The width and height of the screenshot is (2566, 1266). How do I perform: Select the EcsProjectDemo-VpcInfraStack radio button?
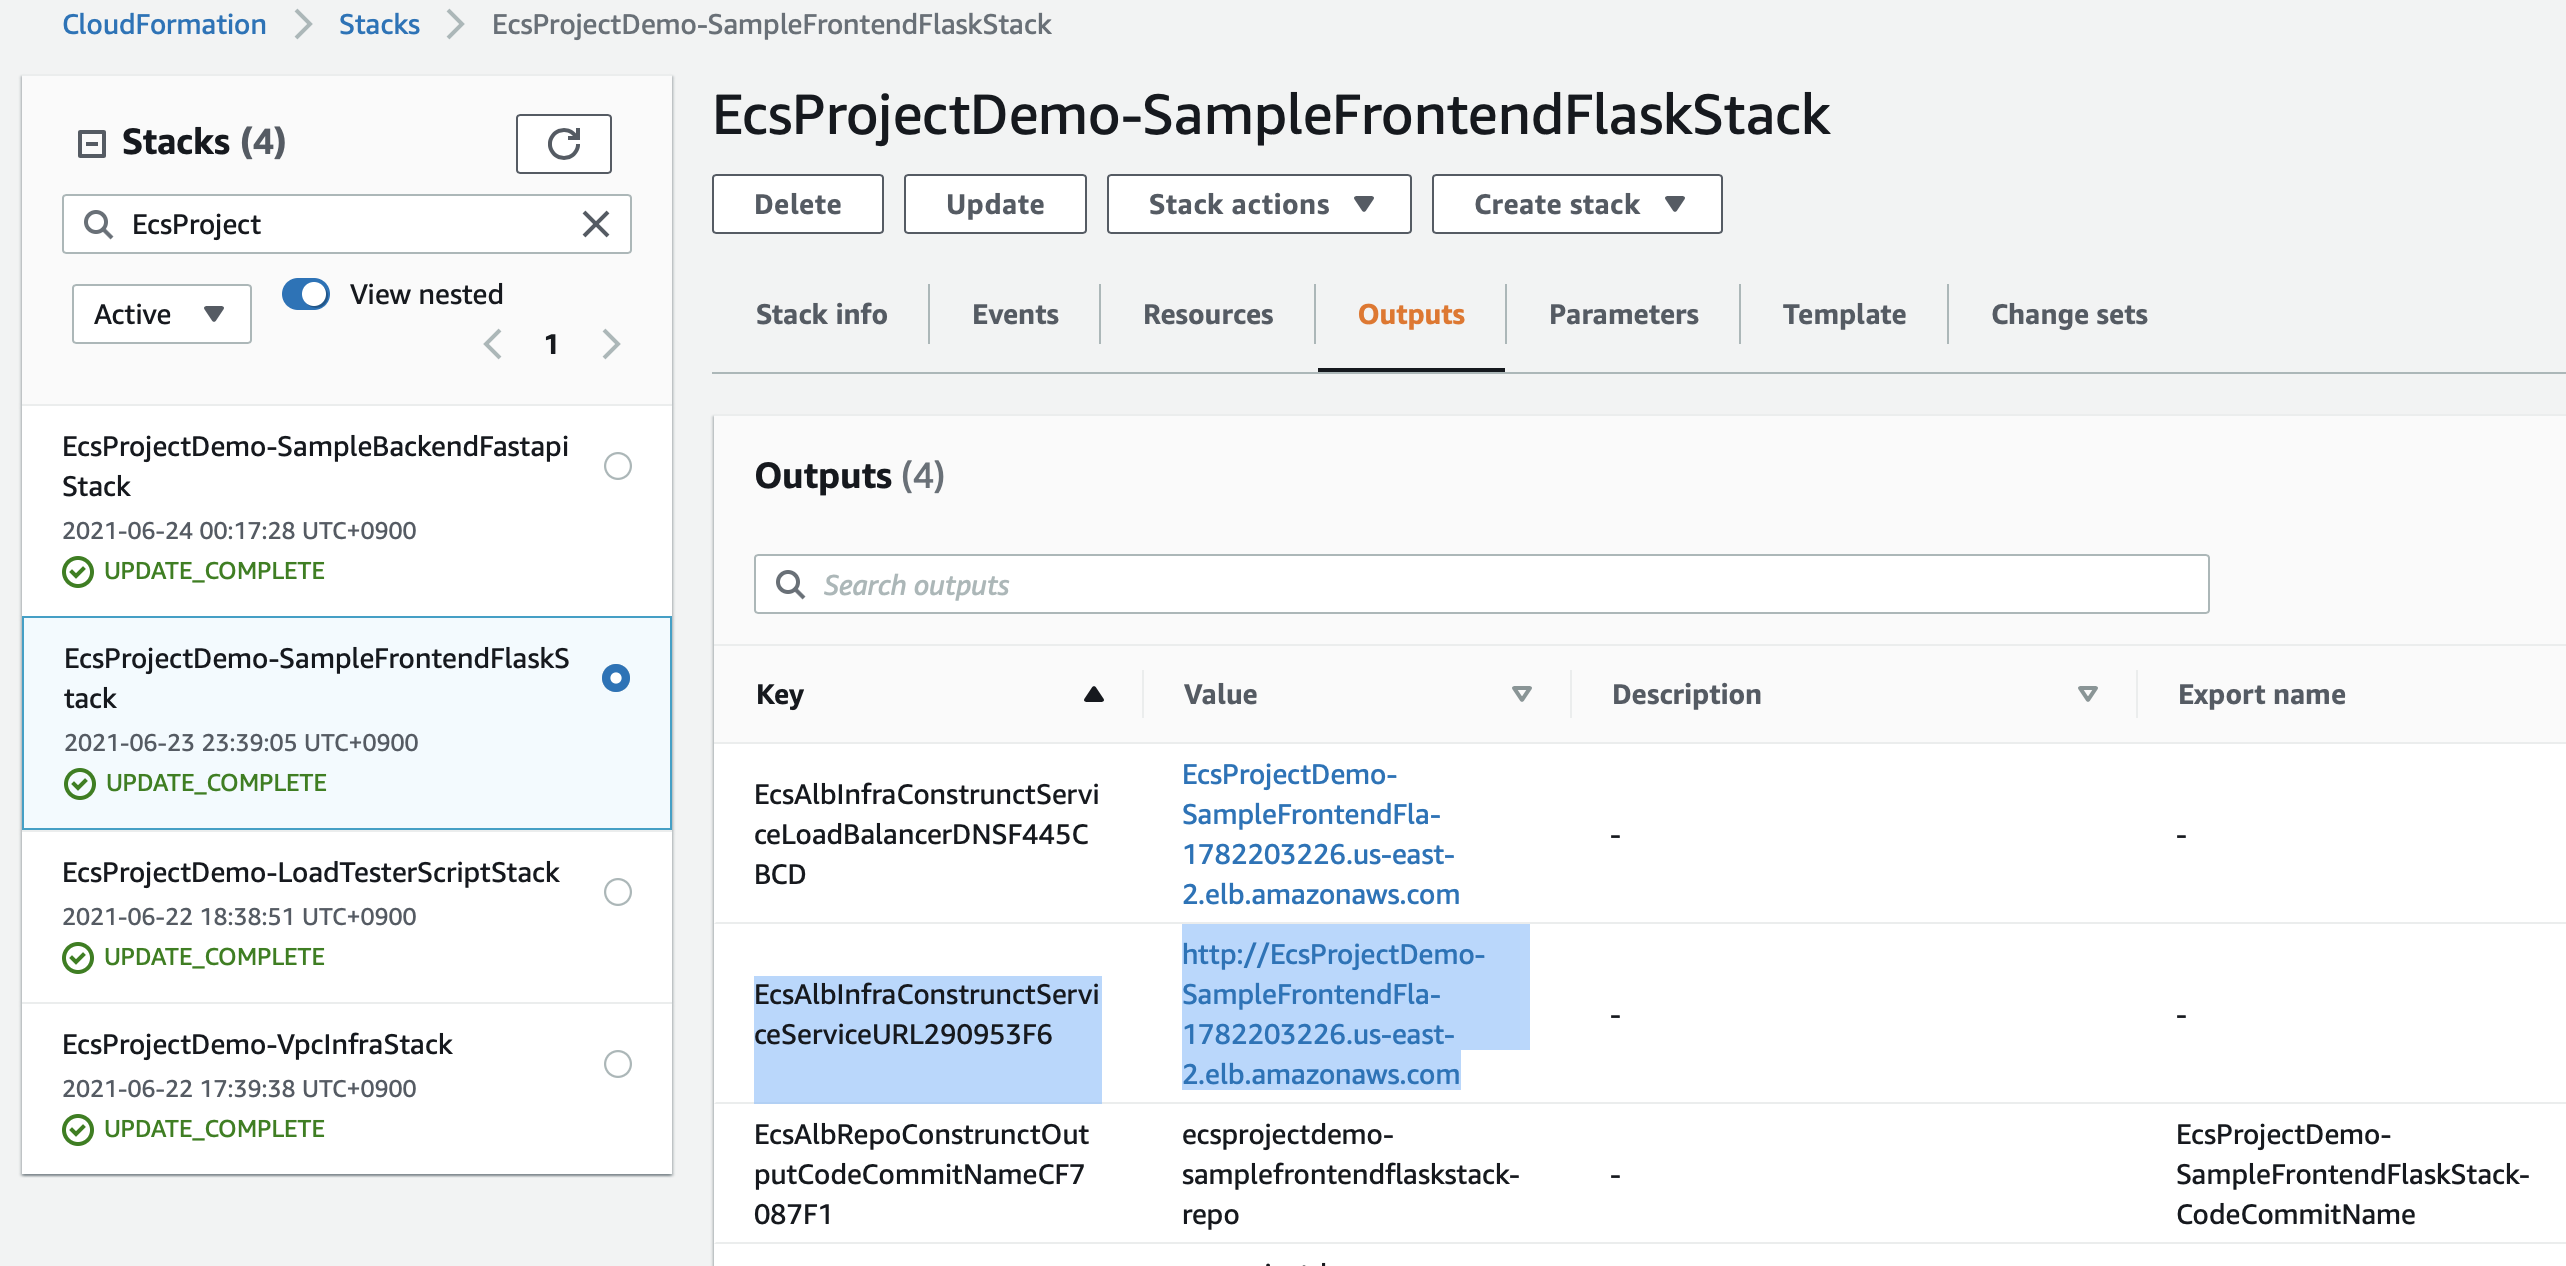pos(617,1064)
